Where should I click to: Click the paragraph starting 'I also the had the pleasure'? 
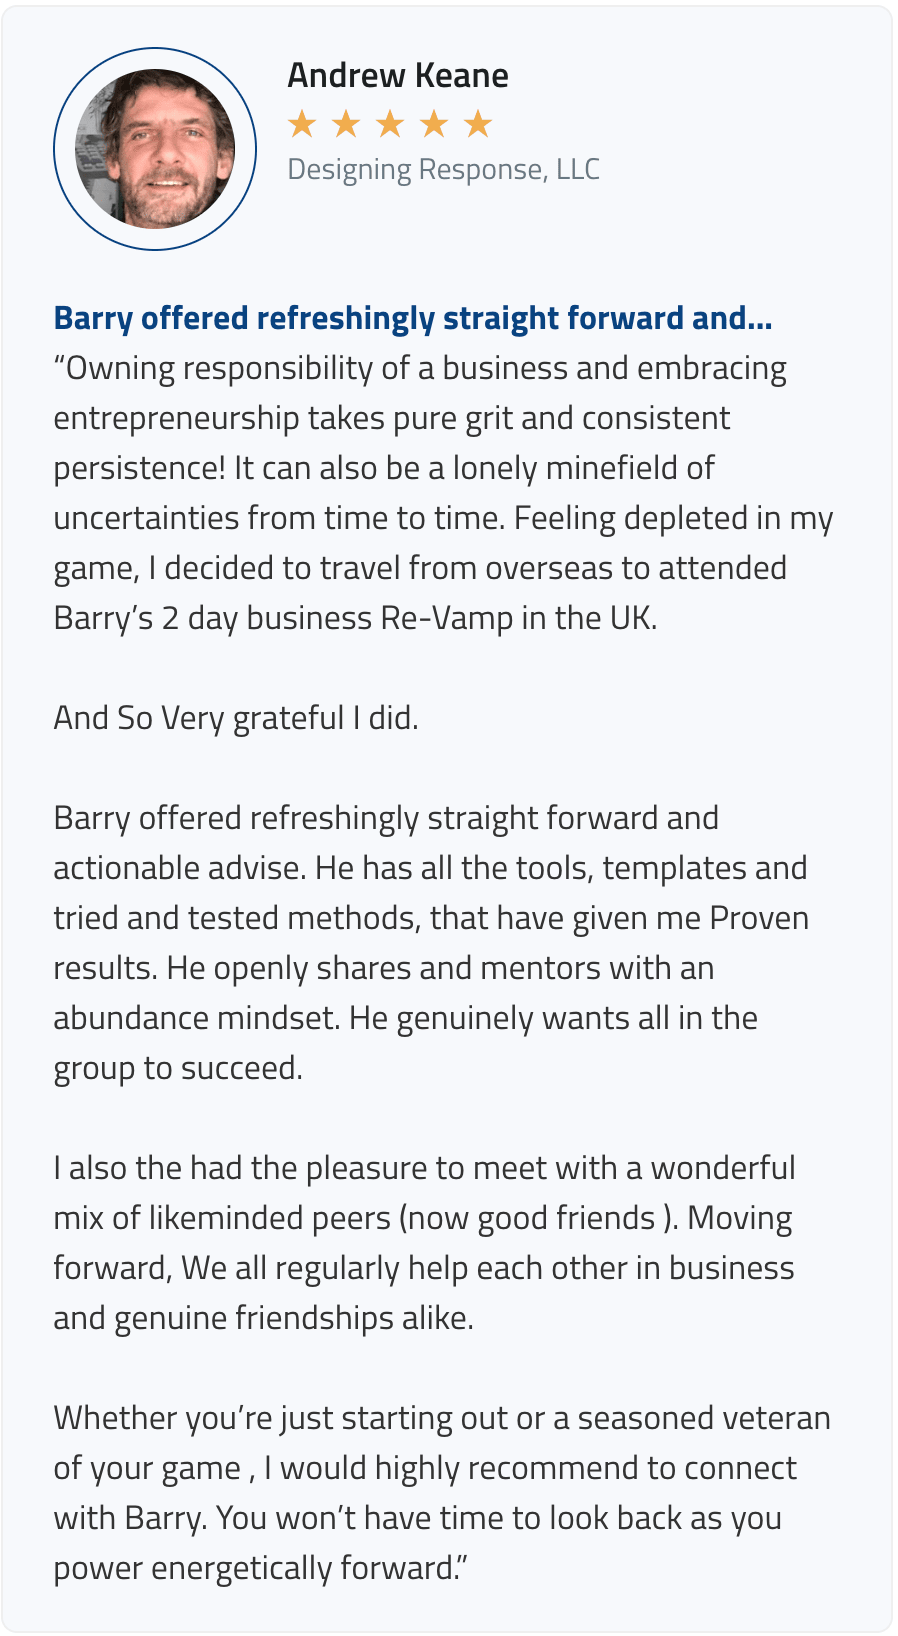pos(425,1243)
